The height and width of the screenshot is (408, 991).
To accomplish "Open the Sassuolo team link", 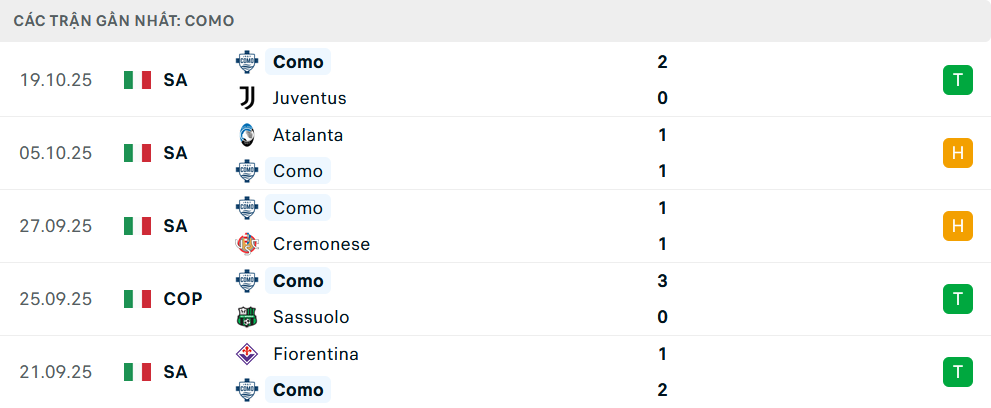I will pos(311,317).
